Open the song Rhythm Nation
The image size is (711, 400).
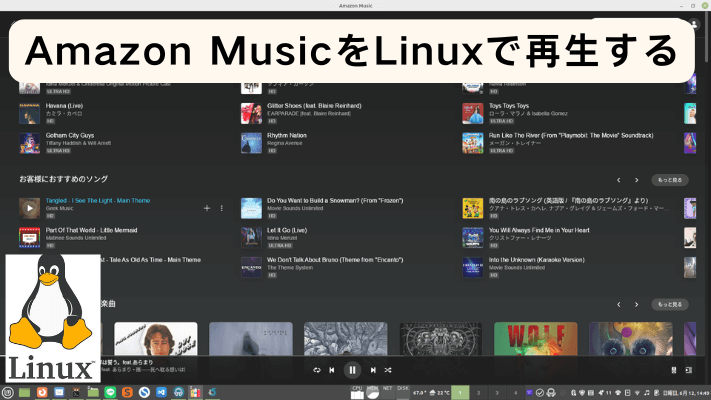(x=287, y=135)
